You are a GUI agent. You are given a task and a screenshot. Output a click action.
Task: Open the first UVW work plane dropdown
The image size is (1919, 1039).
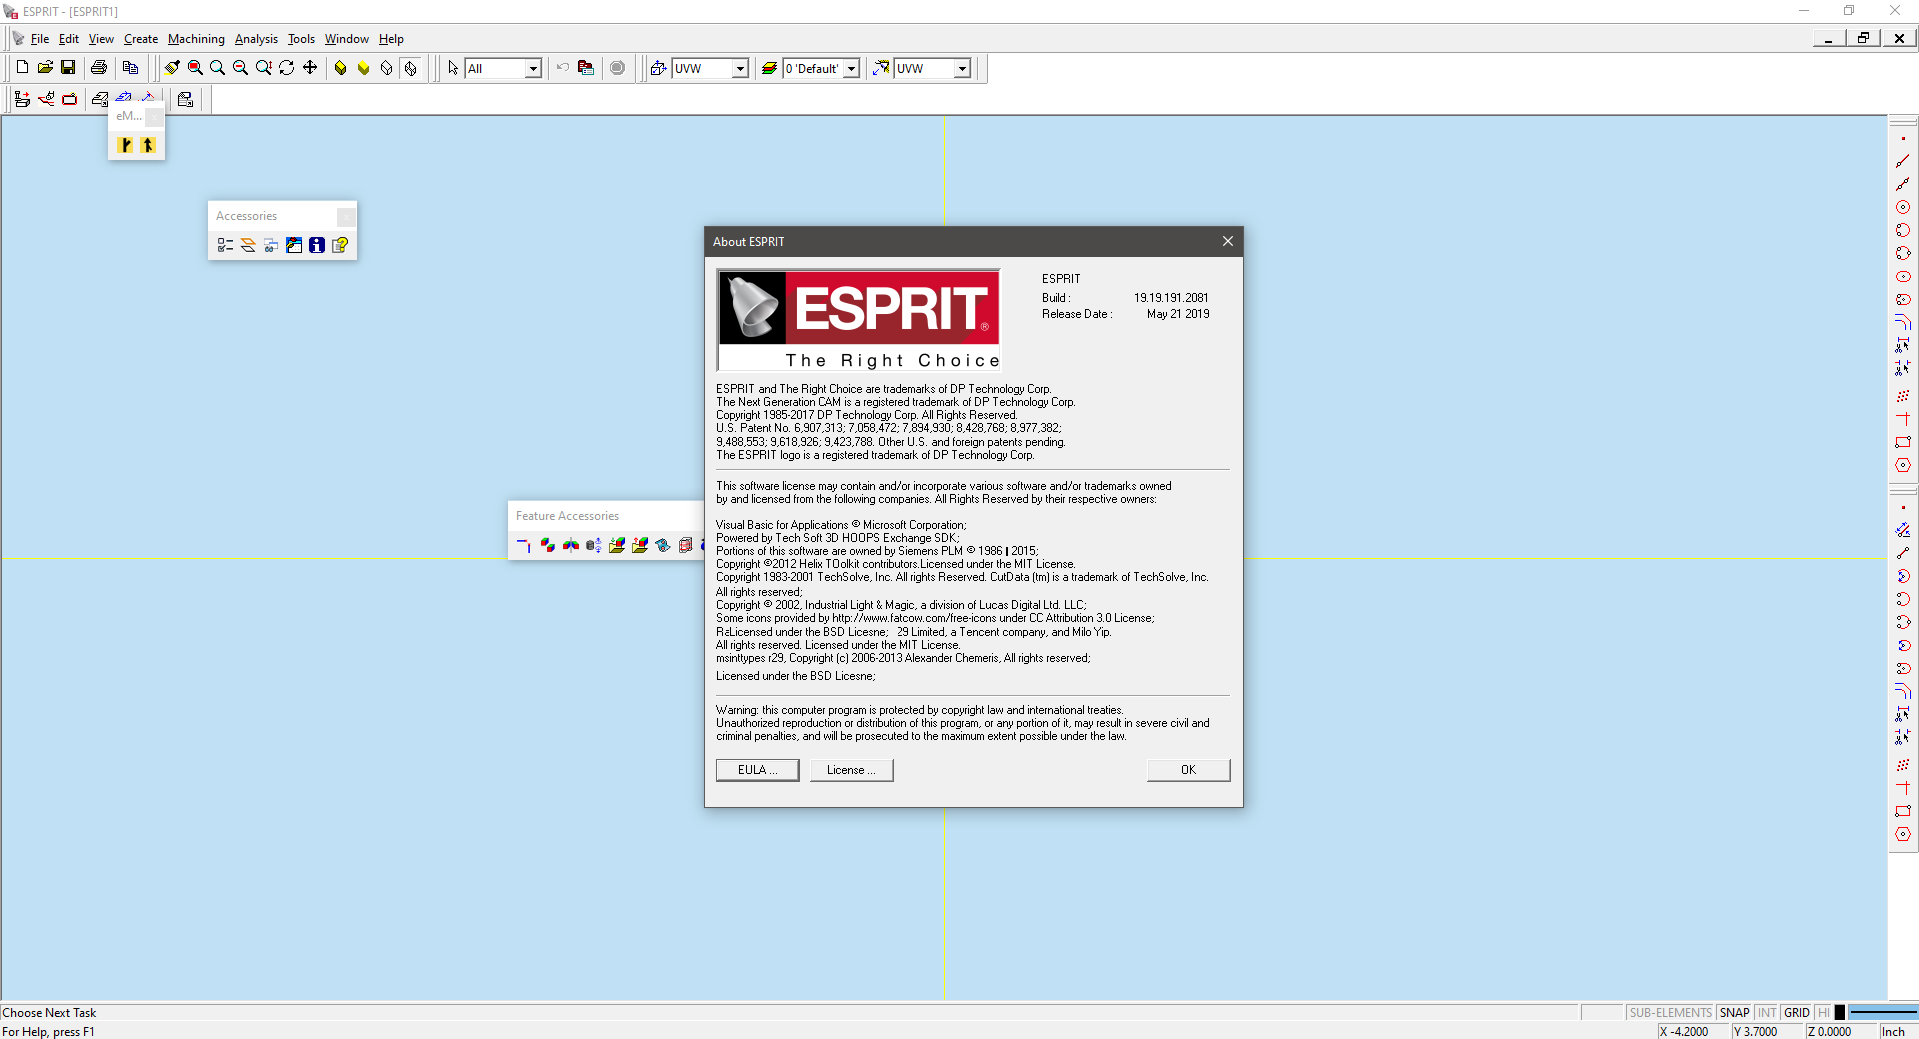point(740,68)
